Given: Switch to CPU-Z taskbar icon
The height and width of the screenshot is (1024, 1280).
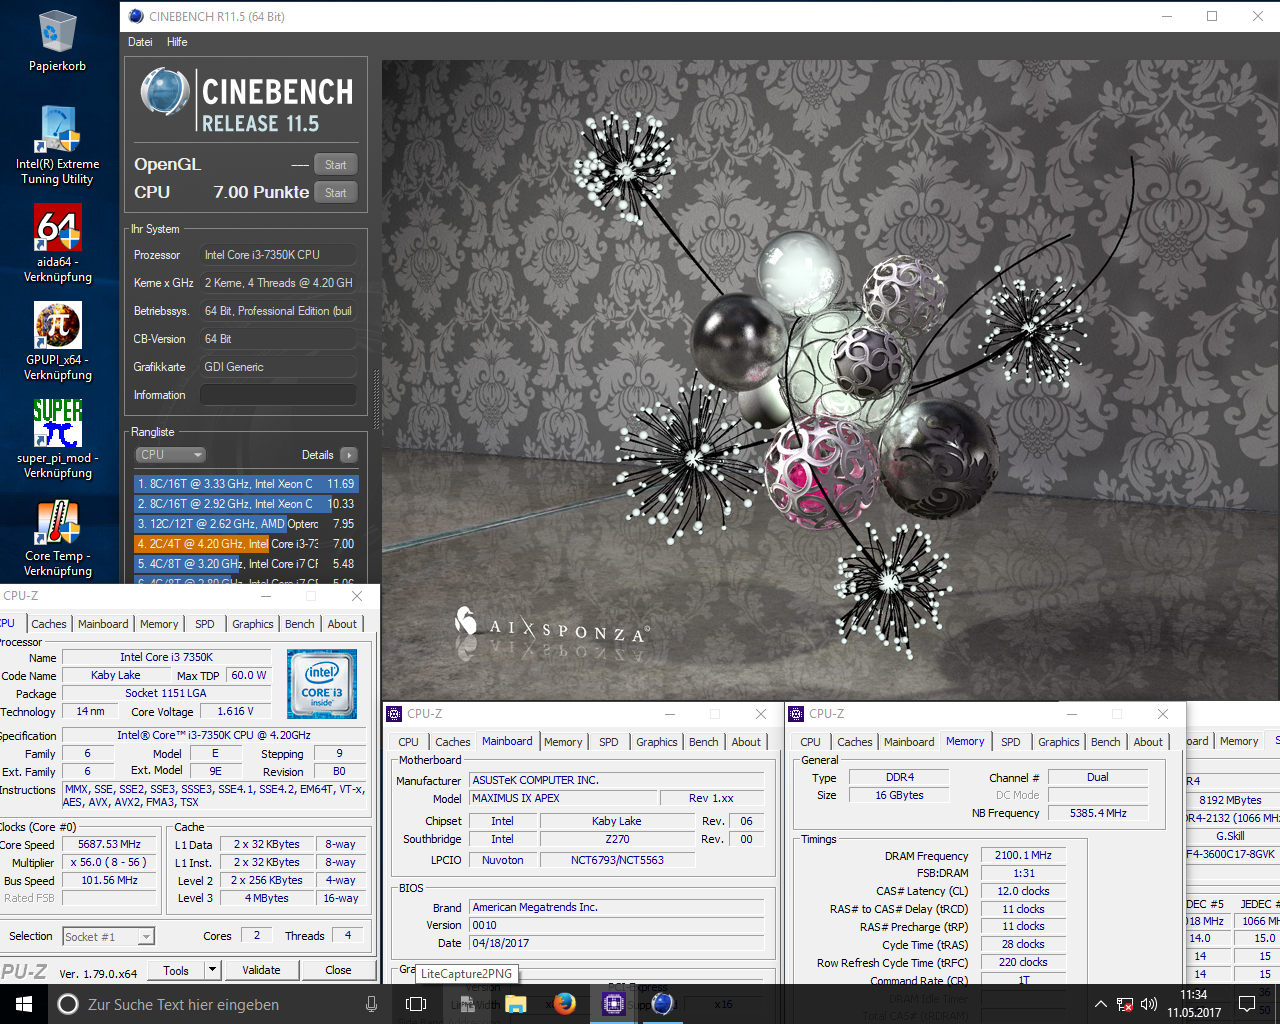Looking at the screenshot, I should tap(613, 1004).
